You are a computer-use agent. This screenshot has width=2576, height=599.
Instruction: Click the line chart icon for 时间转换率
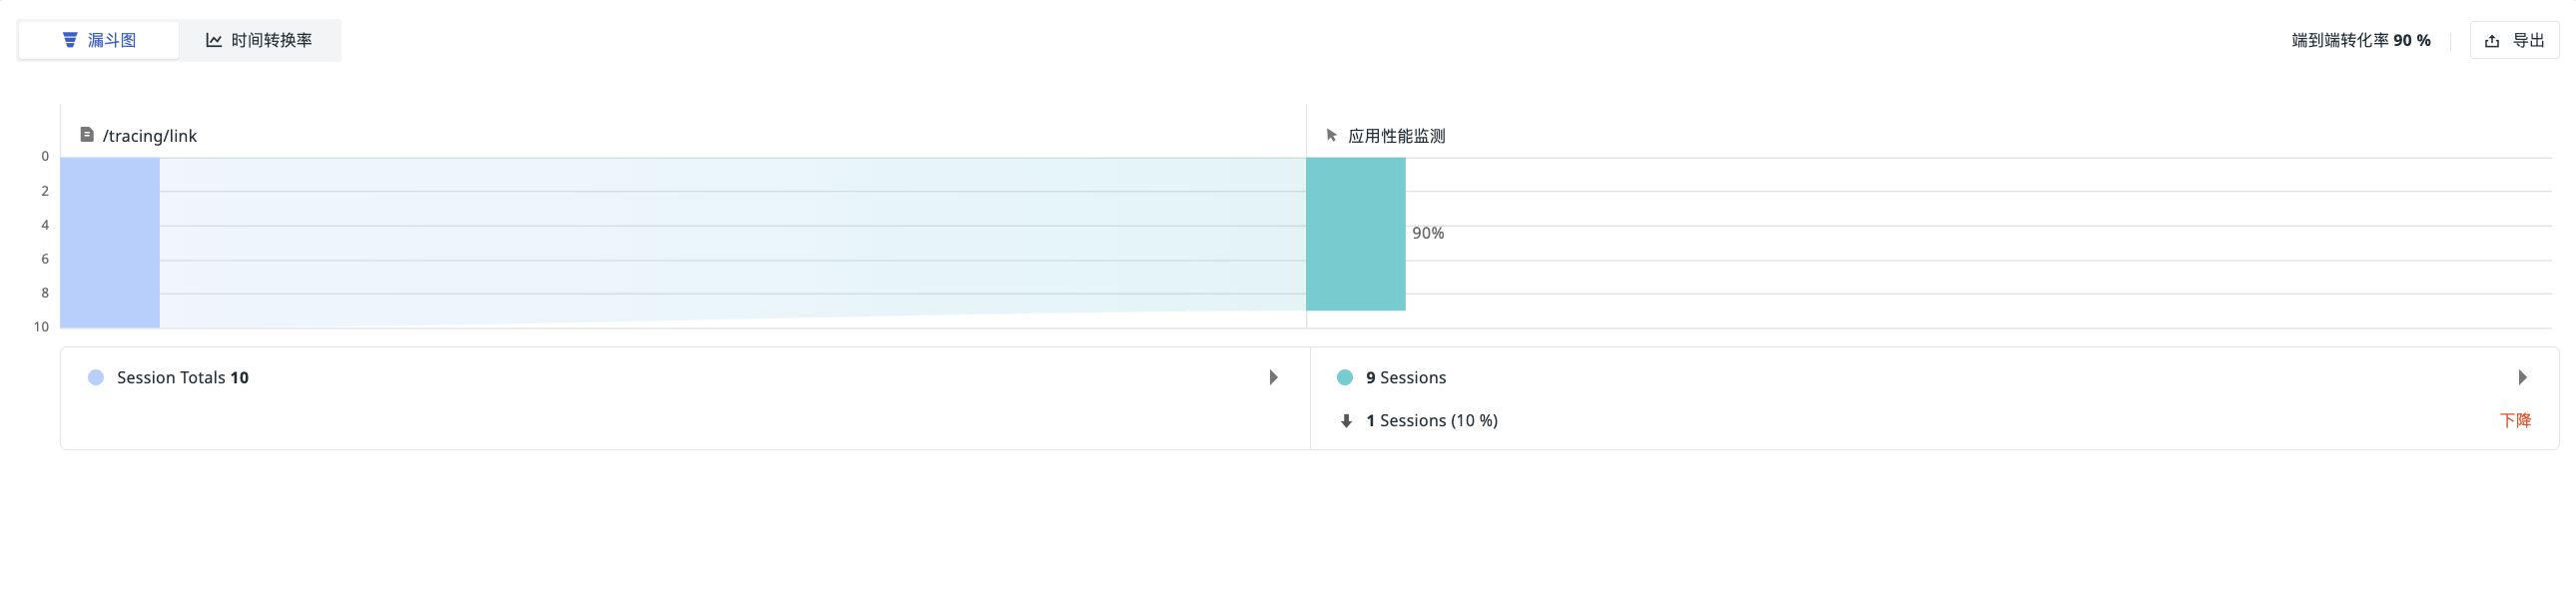coord(214,40)
